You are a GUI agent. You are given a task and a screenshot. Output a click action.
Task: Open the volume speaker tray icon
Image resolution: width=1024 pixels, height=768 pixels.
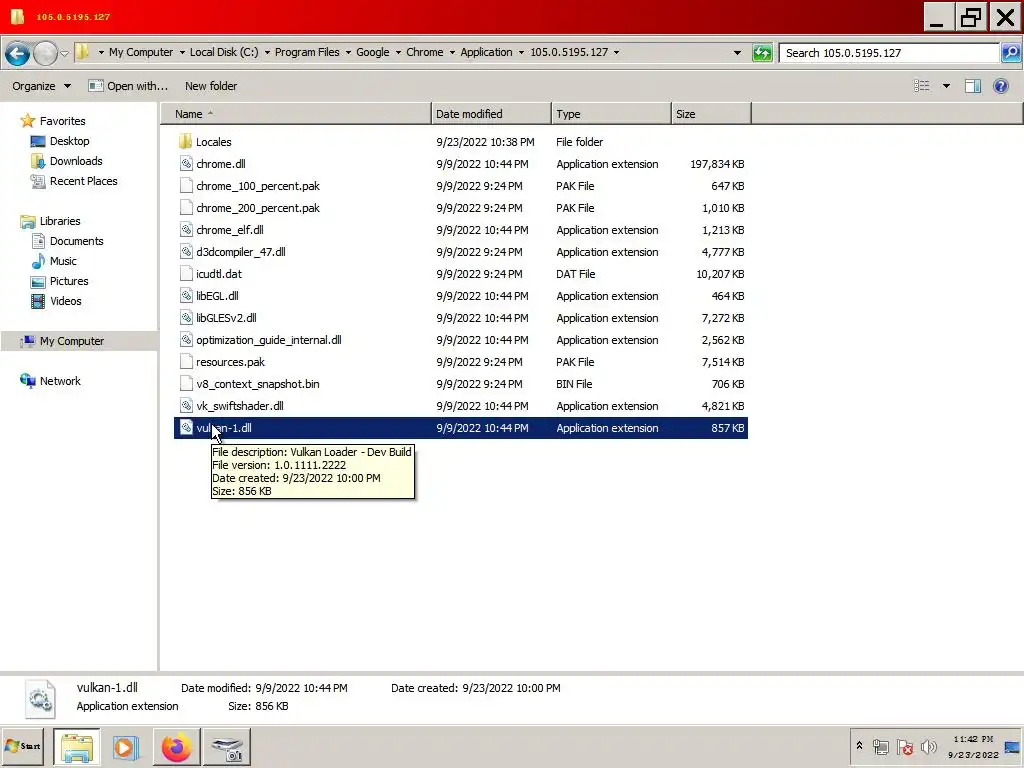[x=928, y=746]
